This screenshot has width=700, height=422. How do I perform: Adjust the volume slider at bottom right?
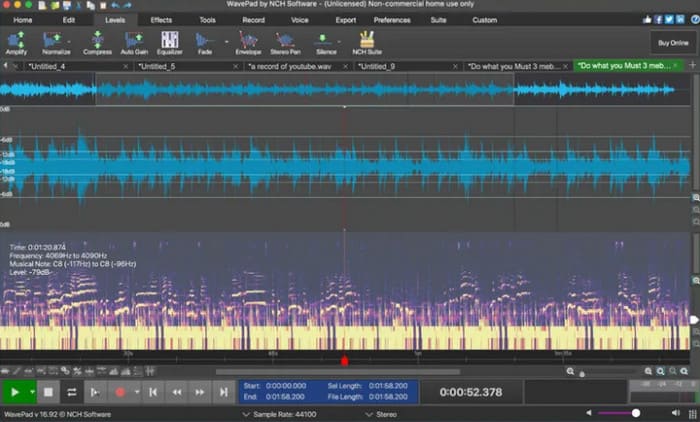pyautogui.click(x=634, y=413)
